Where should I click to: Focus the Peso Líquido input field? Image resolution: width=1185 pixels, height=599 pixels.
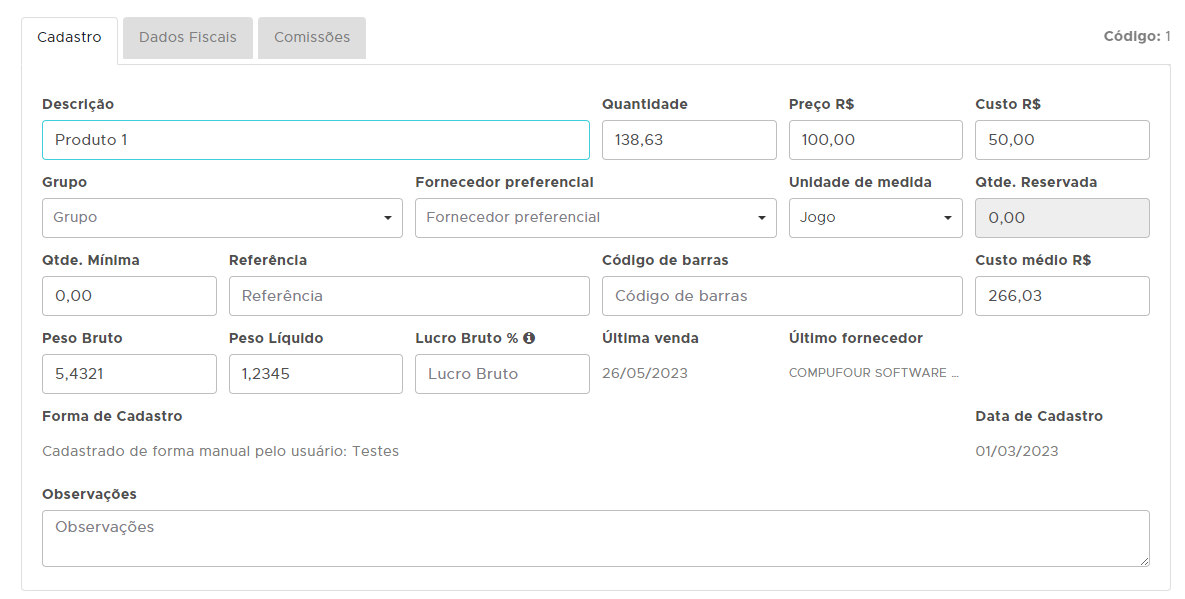[315, 374]
